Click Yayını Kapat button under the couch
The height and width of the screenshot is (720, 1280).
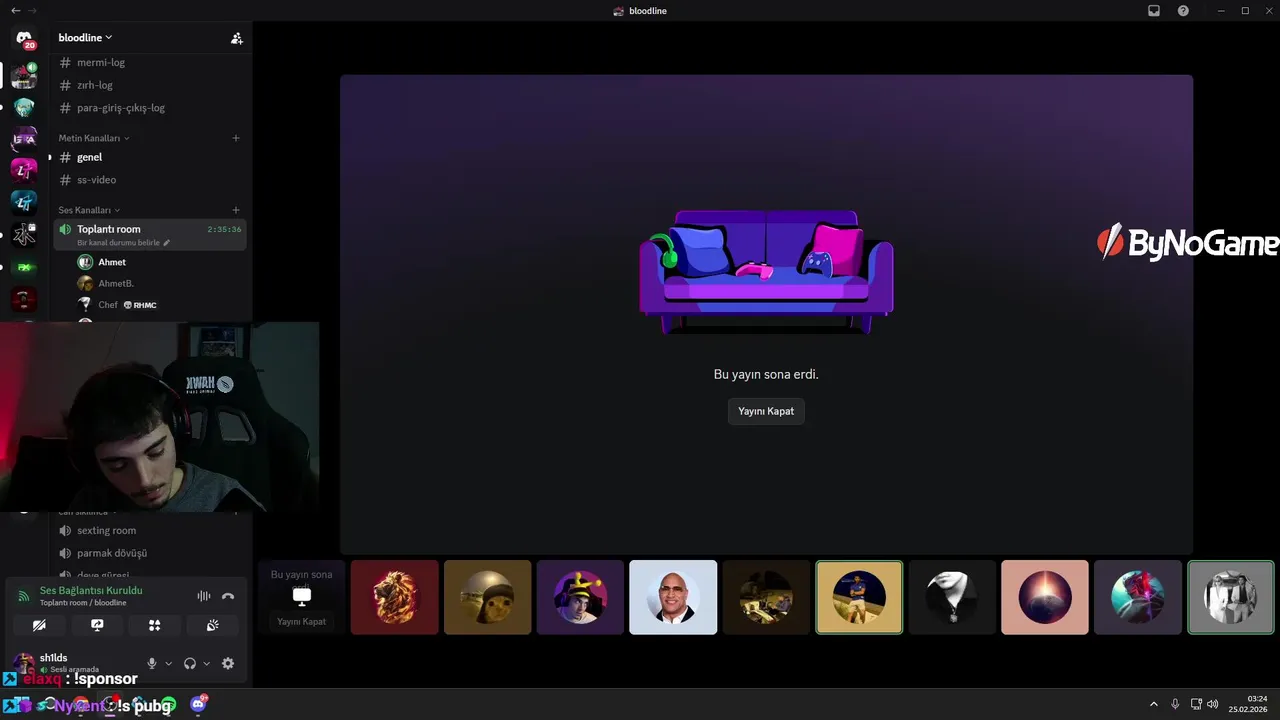pyautogui.click(x=766, y=411)
